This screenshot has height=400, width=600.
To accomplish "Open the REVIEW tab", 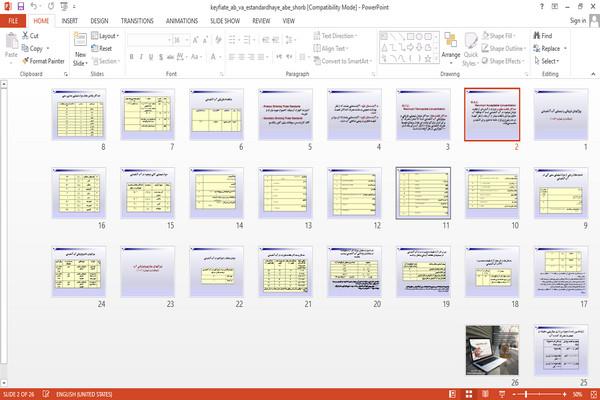I will tap(261, 21).
